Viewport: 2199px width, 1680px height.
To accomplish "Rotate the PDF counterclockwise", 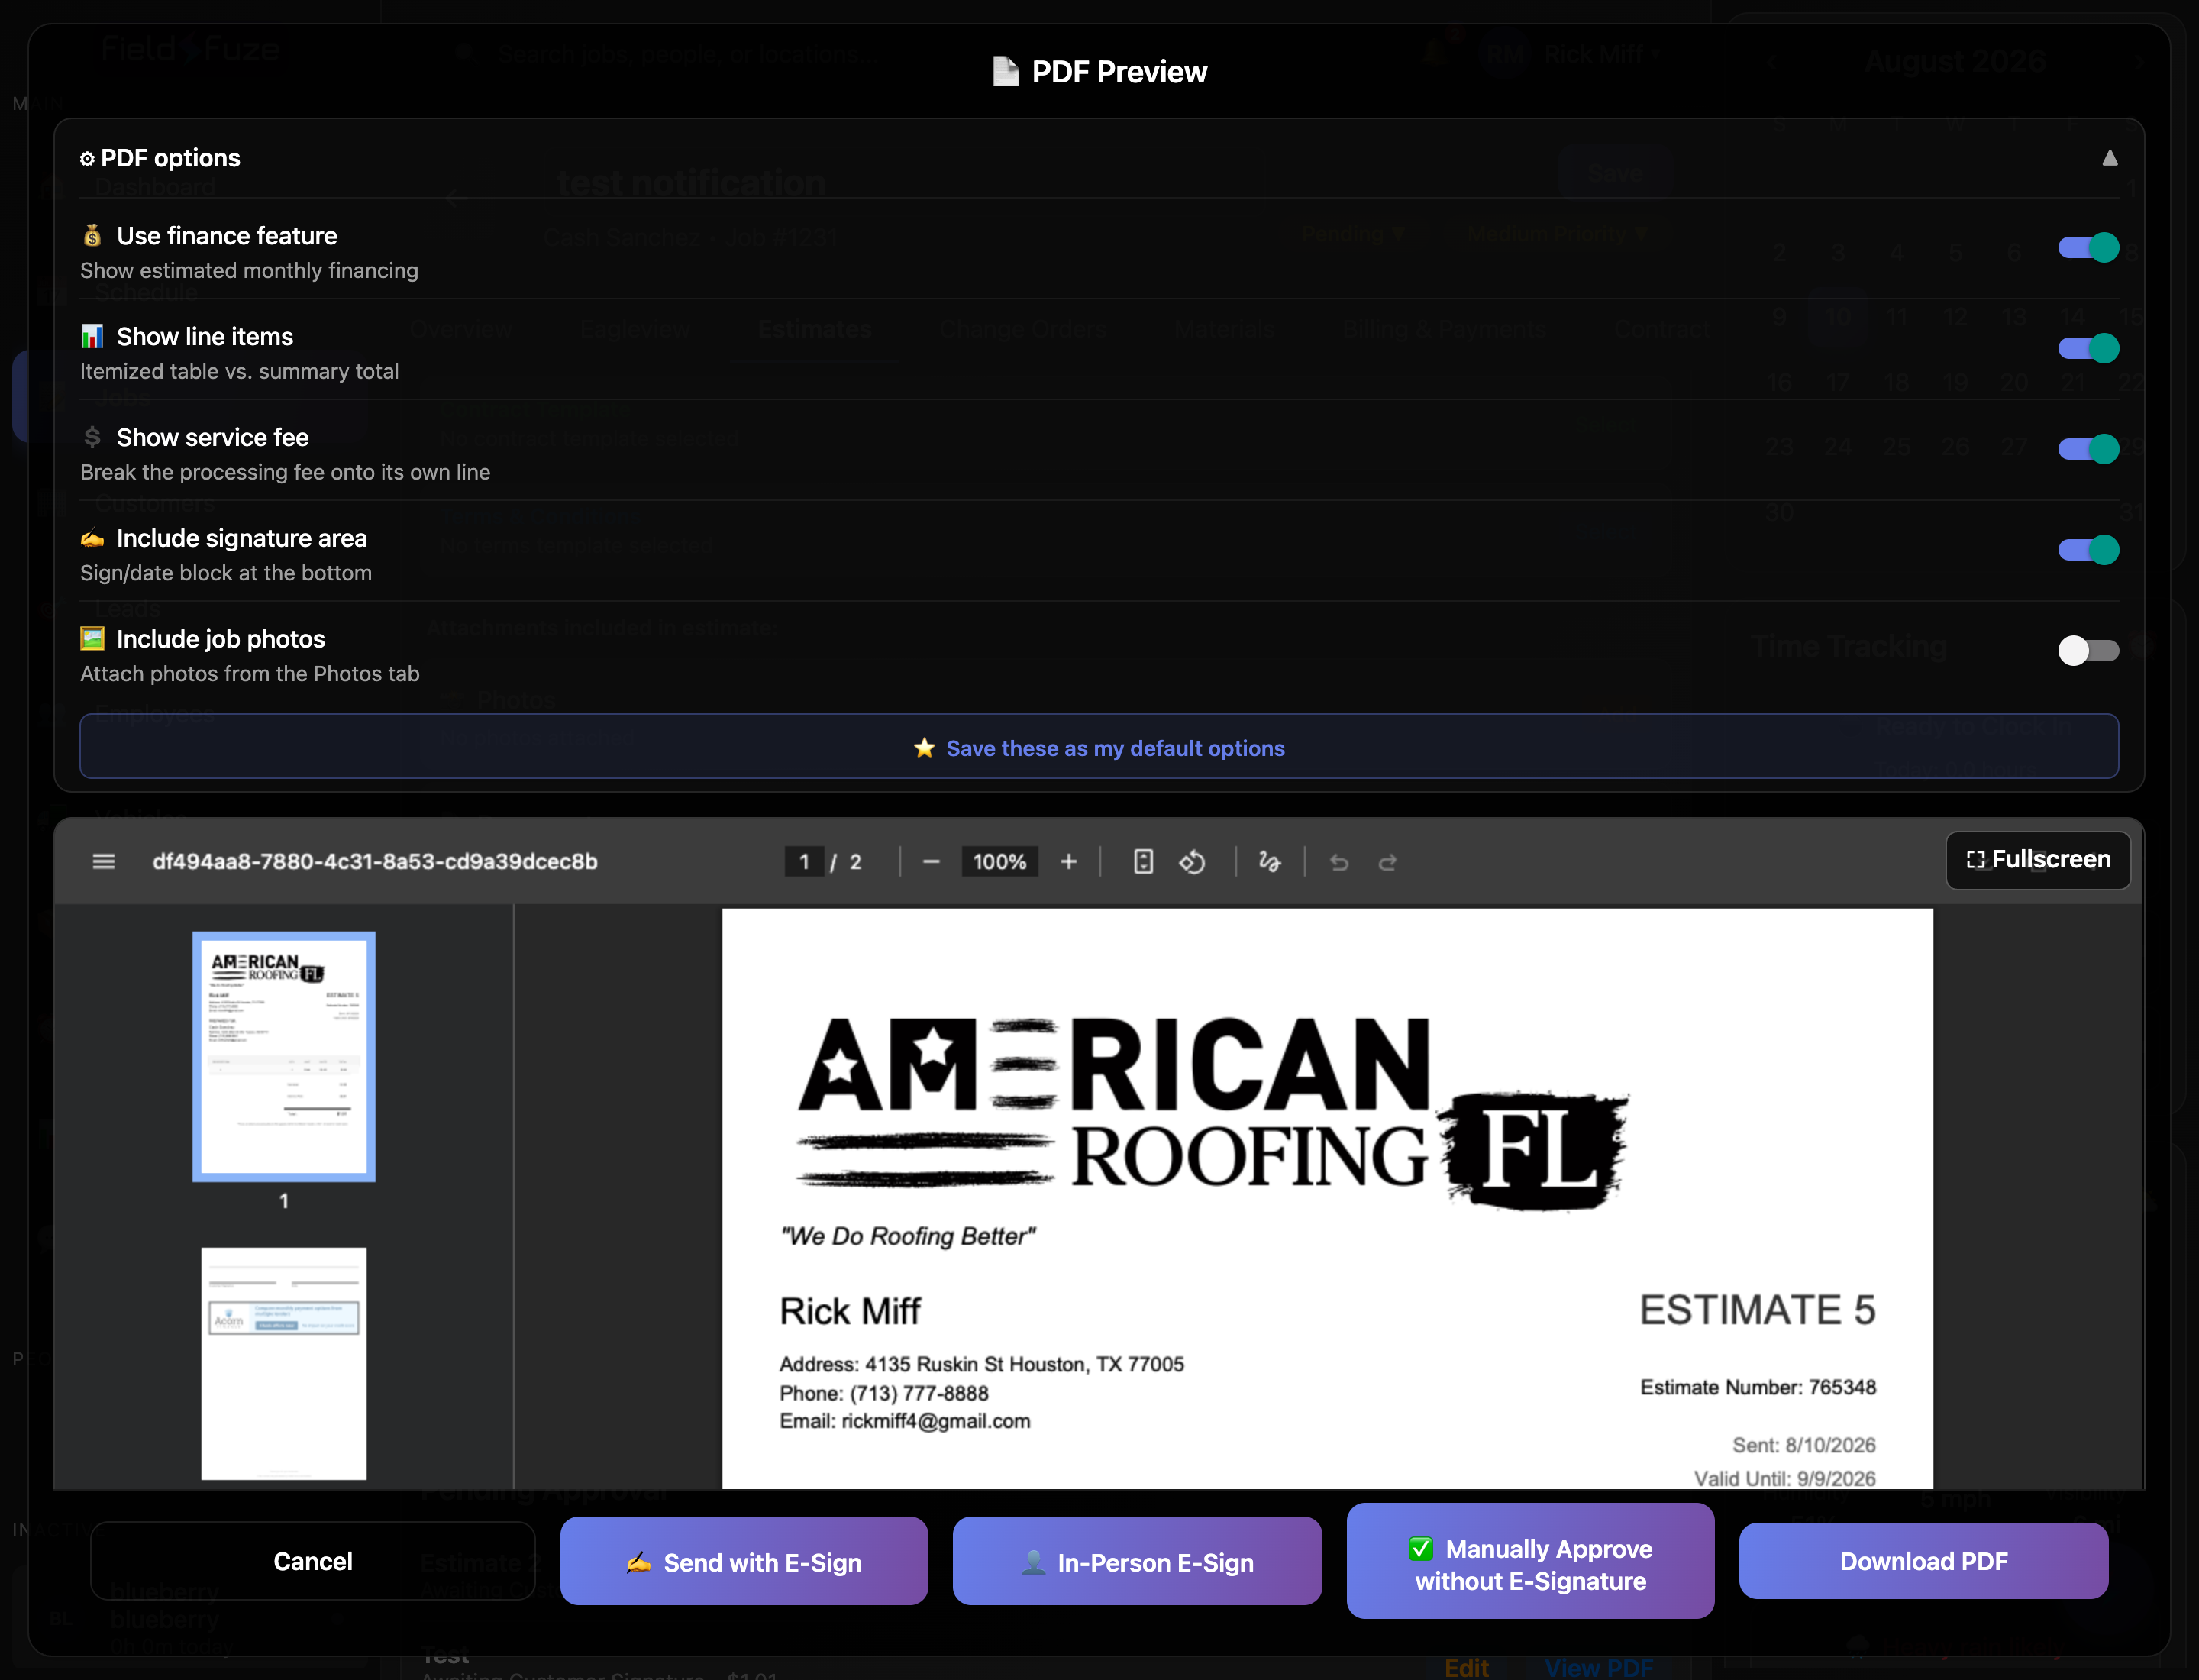I will pyautogui.click(x=1192, y=862).
